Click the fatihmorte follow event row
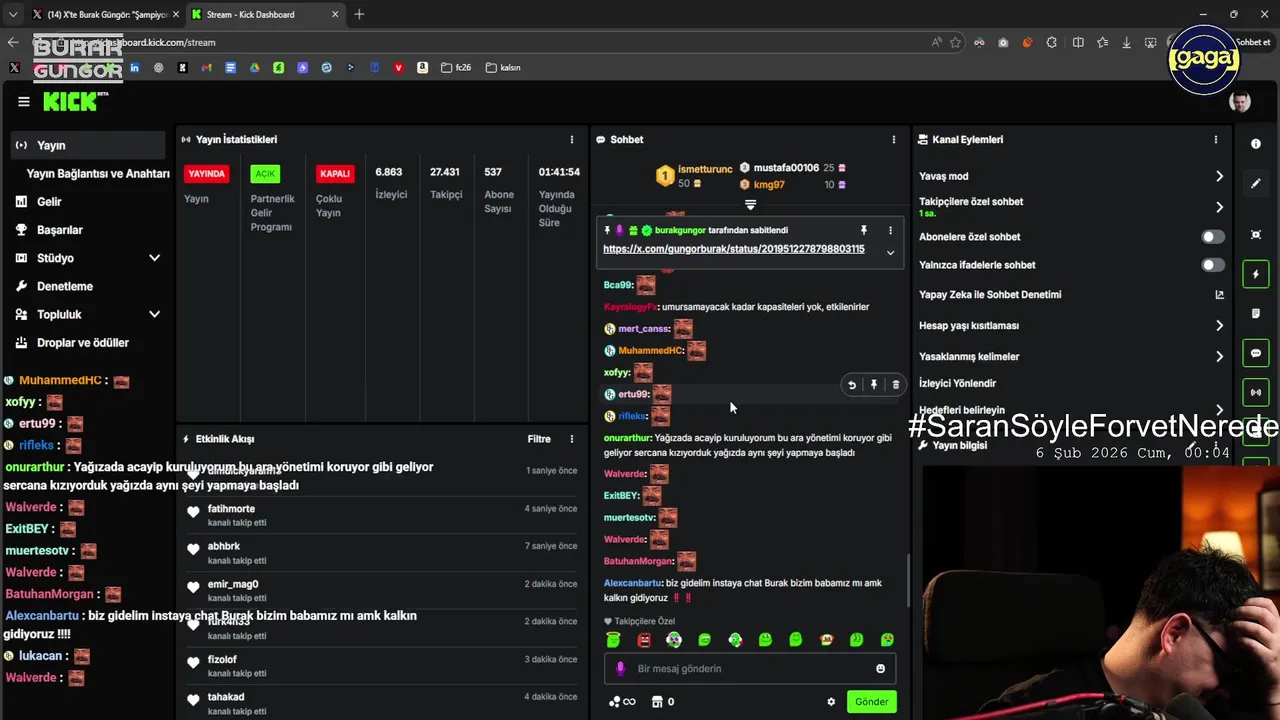 380,515
